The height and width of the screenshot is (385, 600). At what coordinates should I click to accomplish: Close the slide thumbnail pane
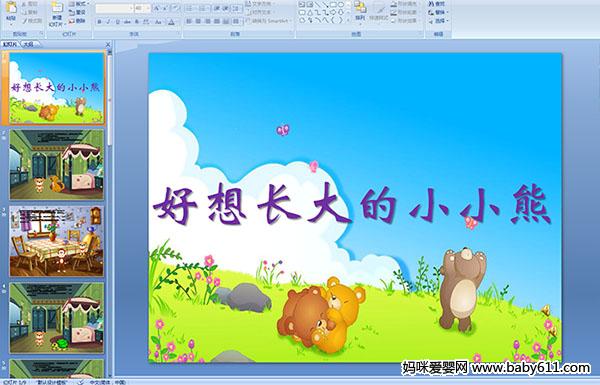(108, 44)
